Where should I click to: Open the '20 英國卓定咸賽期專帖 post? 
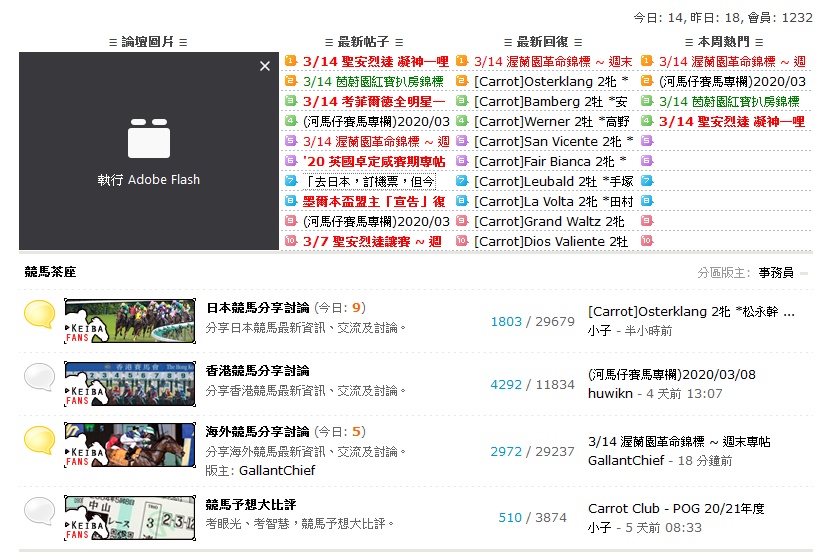373,161
